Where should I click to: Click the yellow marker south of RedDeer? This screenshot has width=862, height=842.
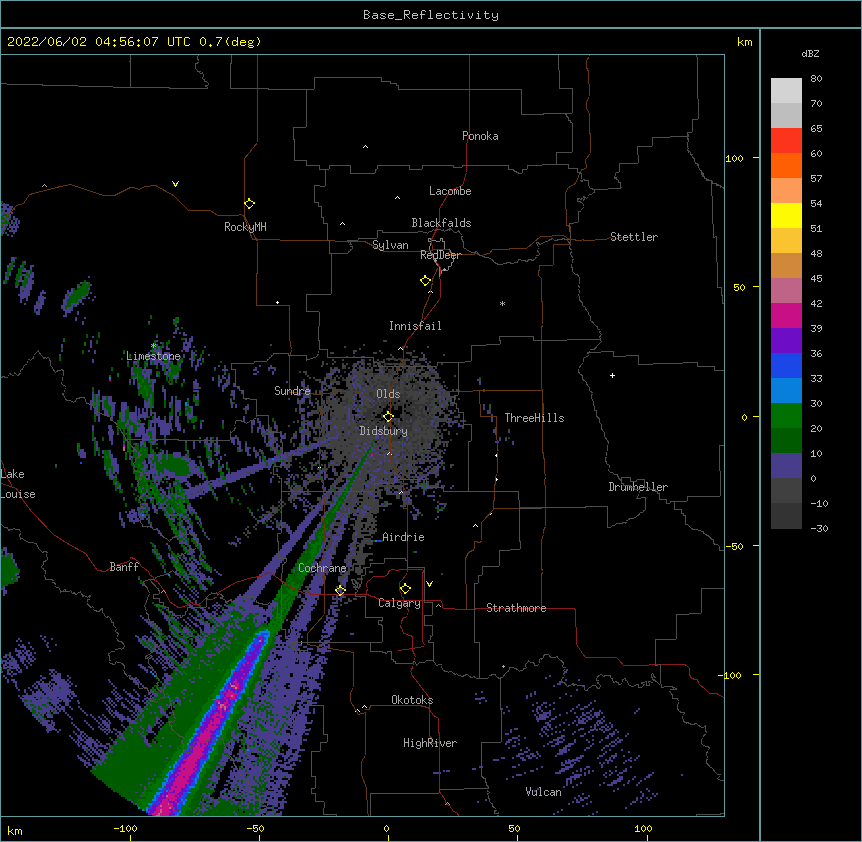pyautogui.click(x=425, y=280)
